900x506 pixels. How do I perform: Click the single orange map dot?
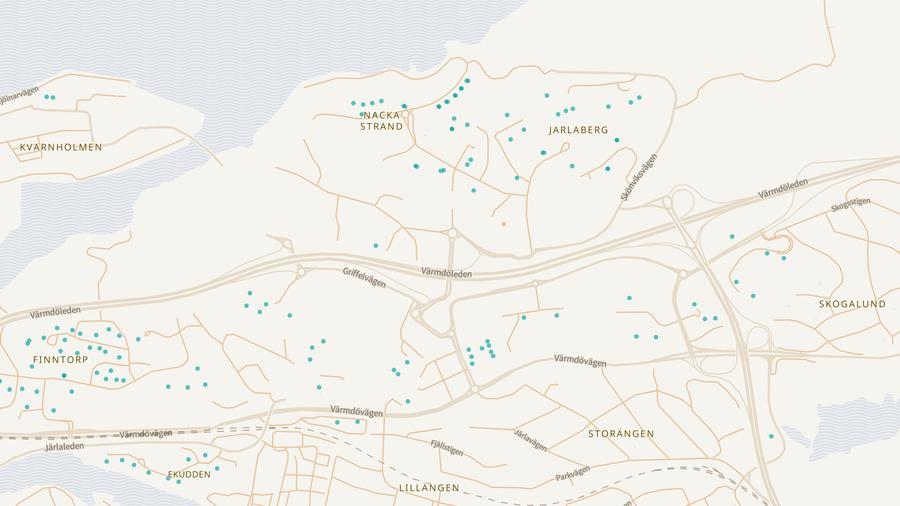coord(503,223)
